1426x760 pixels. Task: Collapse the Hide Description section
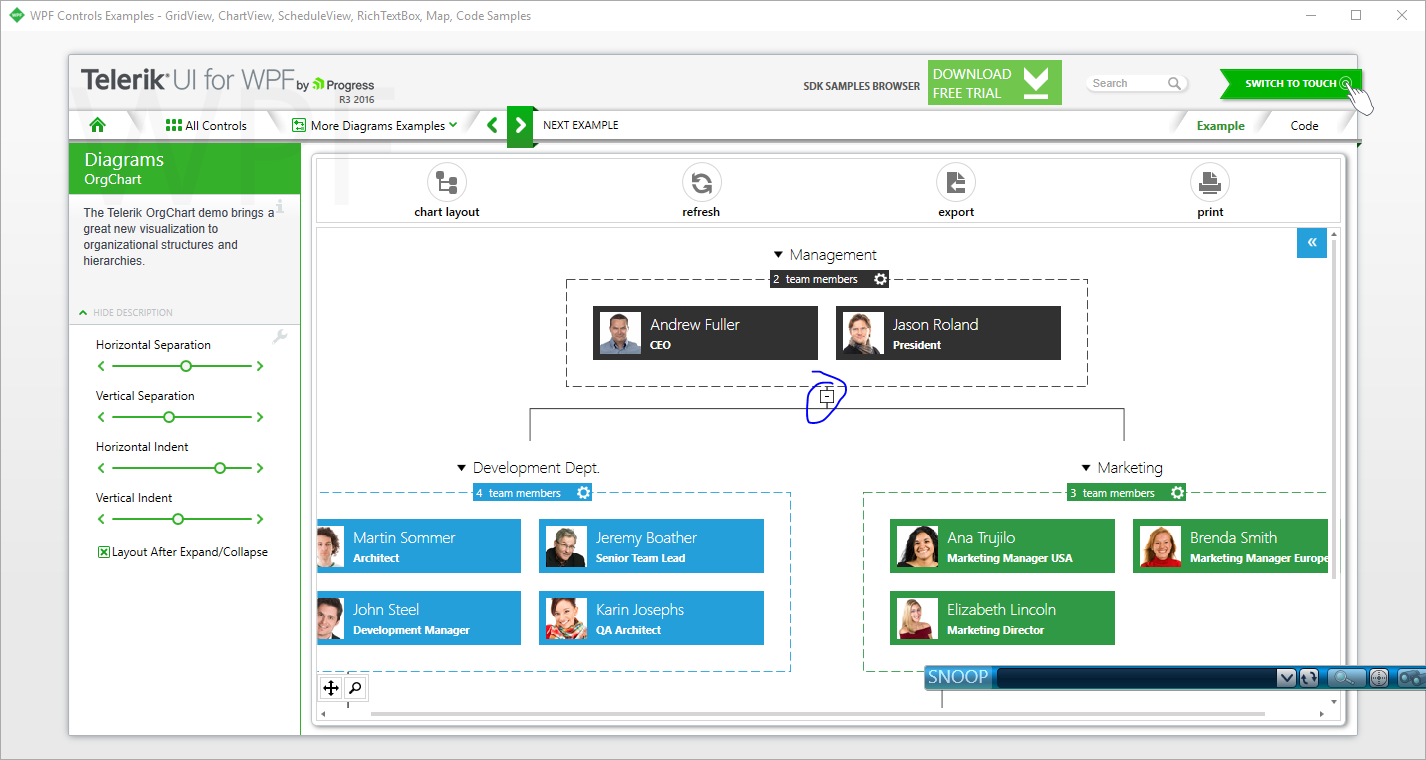tap(126, 313)
